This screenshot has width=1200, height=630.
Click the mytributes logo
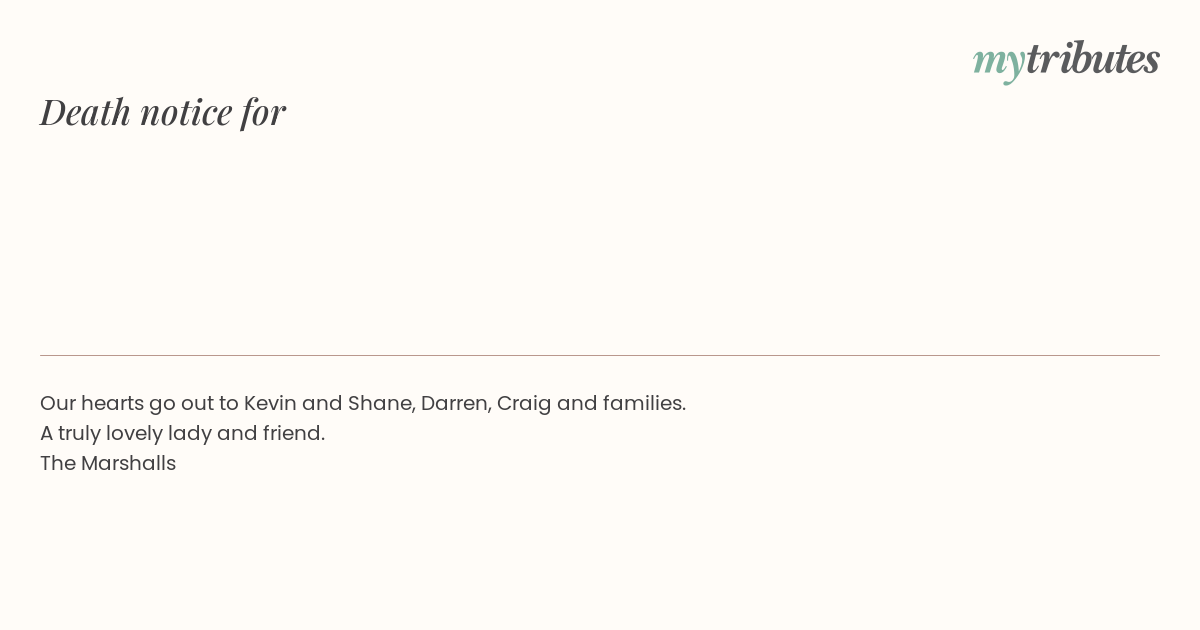click(x=1066, y=59)
